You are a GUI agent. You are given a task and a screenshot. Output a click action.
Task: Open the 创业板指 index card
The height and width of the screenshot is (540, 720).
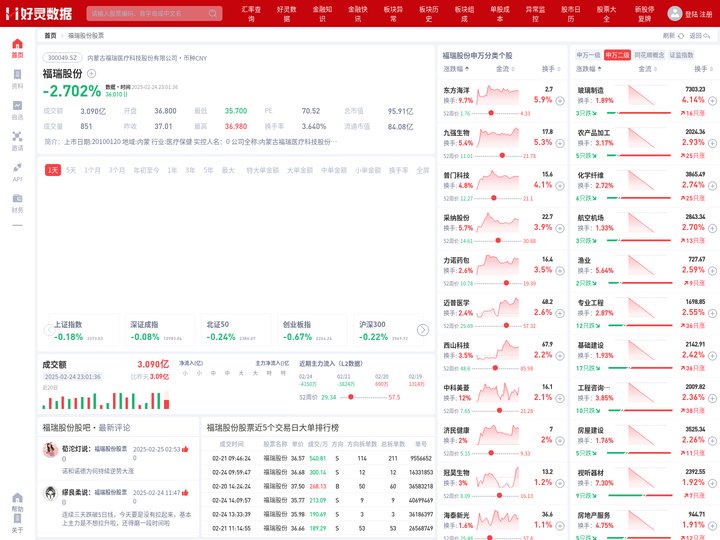point(310,330)
